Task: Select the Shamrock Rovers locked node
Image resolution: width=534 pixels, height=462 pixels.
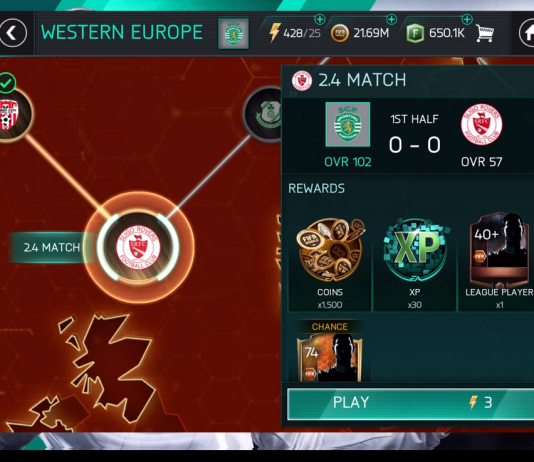Action: tap(264, 114)
